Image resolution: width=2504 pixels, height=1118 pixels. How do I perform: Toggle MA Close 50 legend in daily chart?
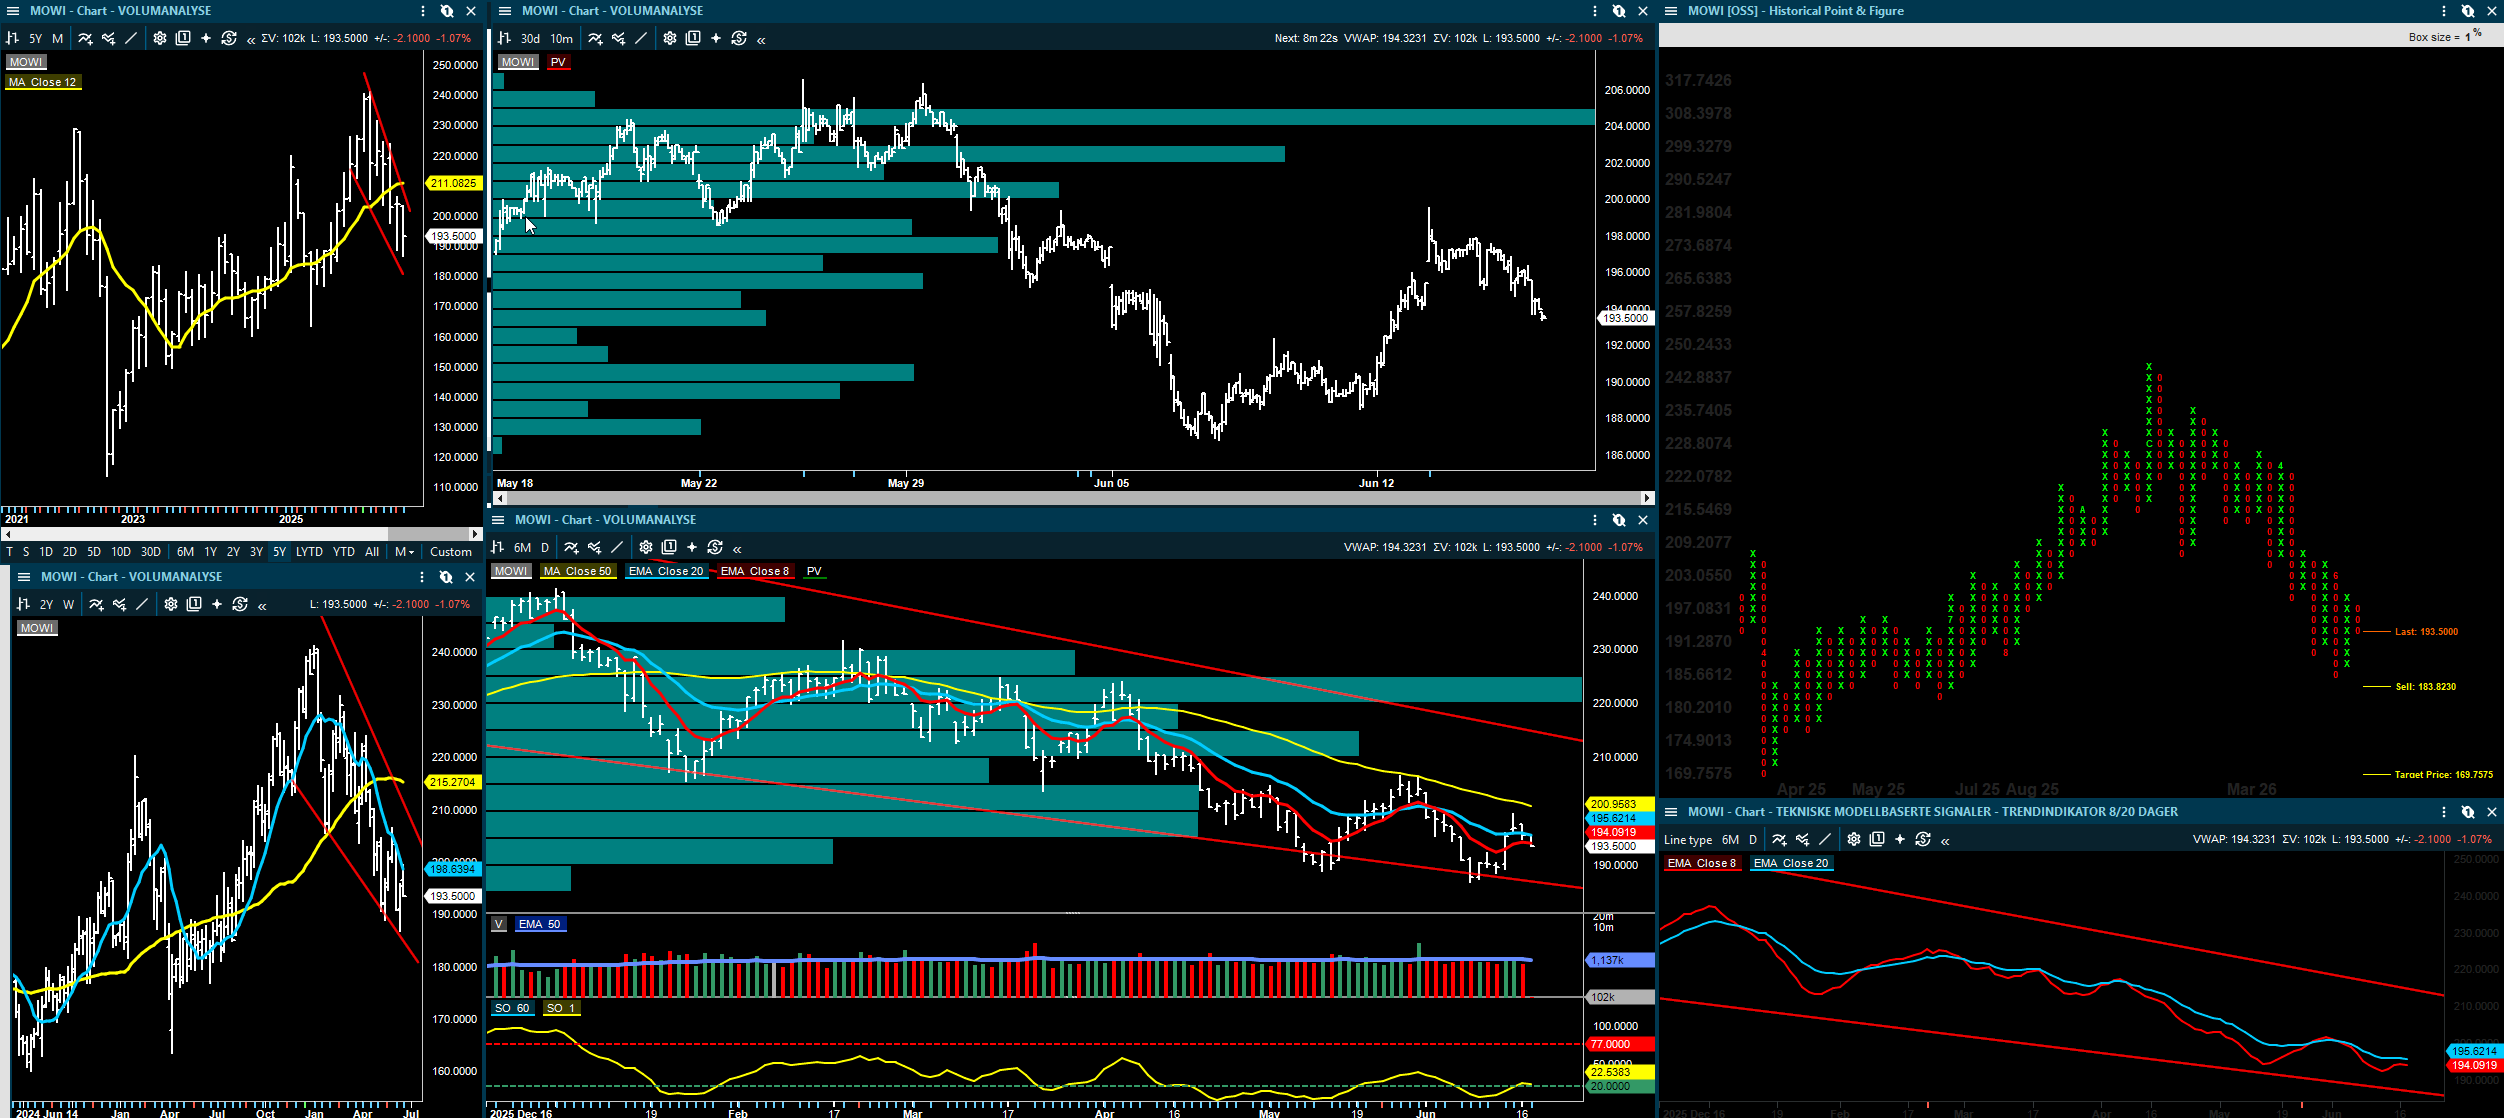click(x=577, y=571)
